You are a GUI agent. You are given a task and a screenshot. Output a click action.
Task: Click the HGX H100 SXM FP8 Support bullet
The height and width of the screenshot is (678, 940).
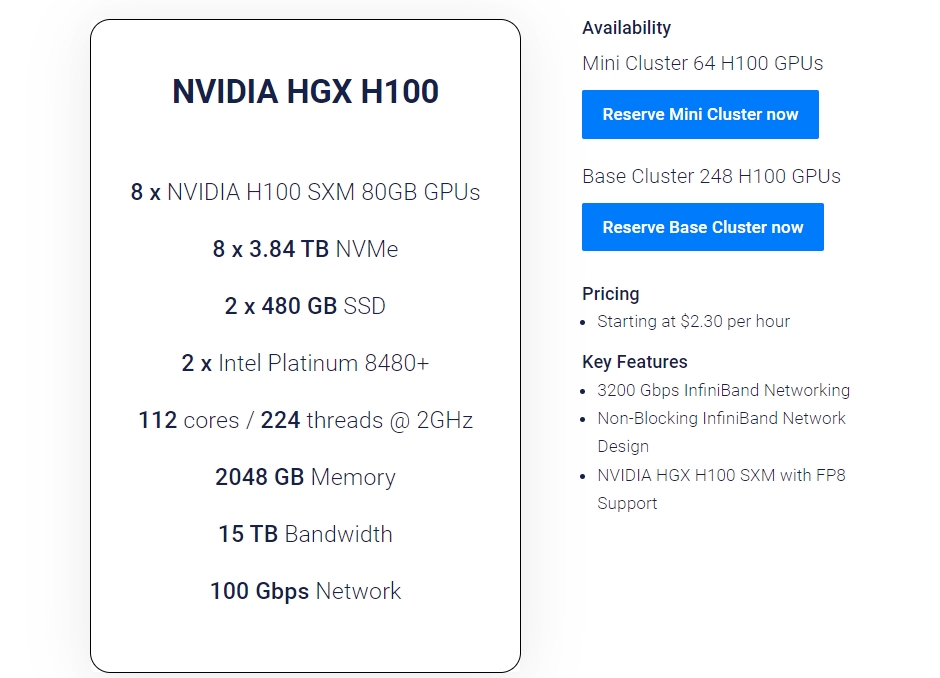click(x=721, y=488)
